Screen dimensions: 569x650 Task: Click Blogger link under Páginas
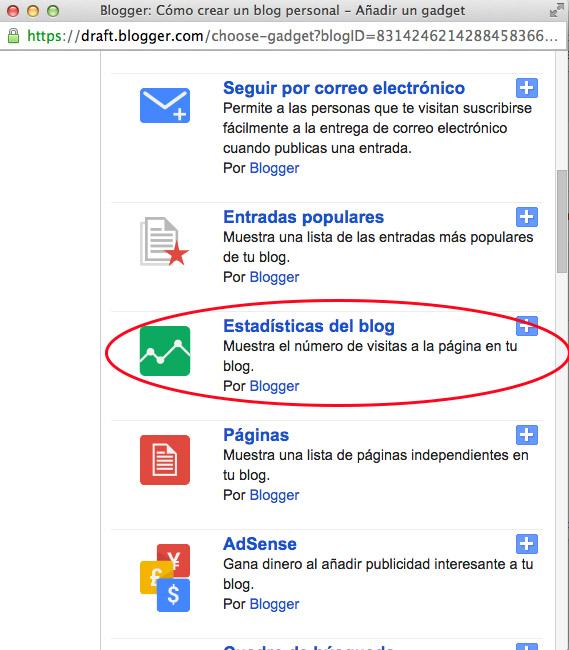point(274,495)
